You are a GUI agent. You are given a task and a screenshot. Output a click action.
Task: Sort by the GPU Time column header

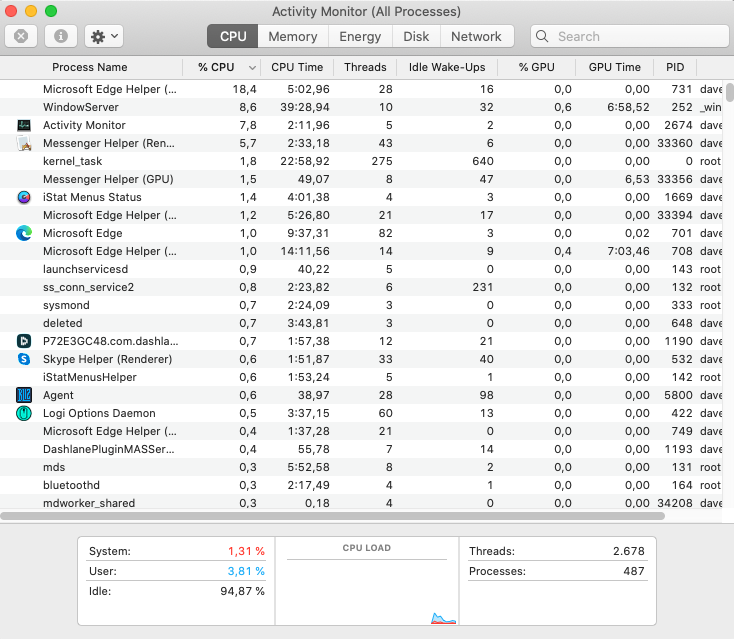[615, 67]
